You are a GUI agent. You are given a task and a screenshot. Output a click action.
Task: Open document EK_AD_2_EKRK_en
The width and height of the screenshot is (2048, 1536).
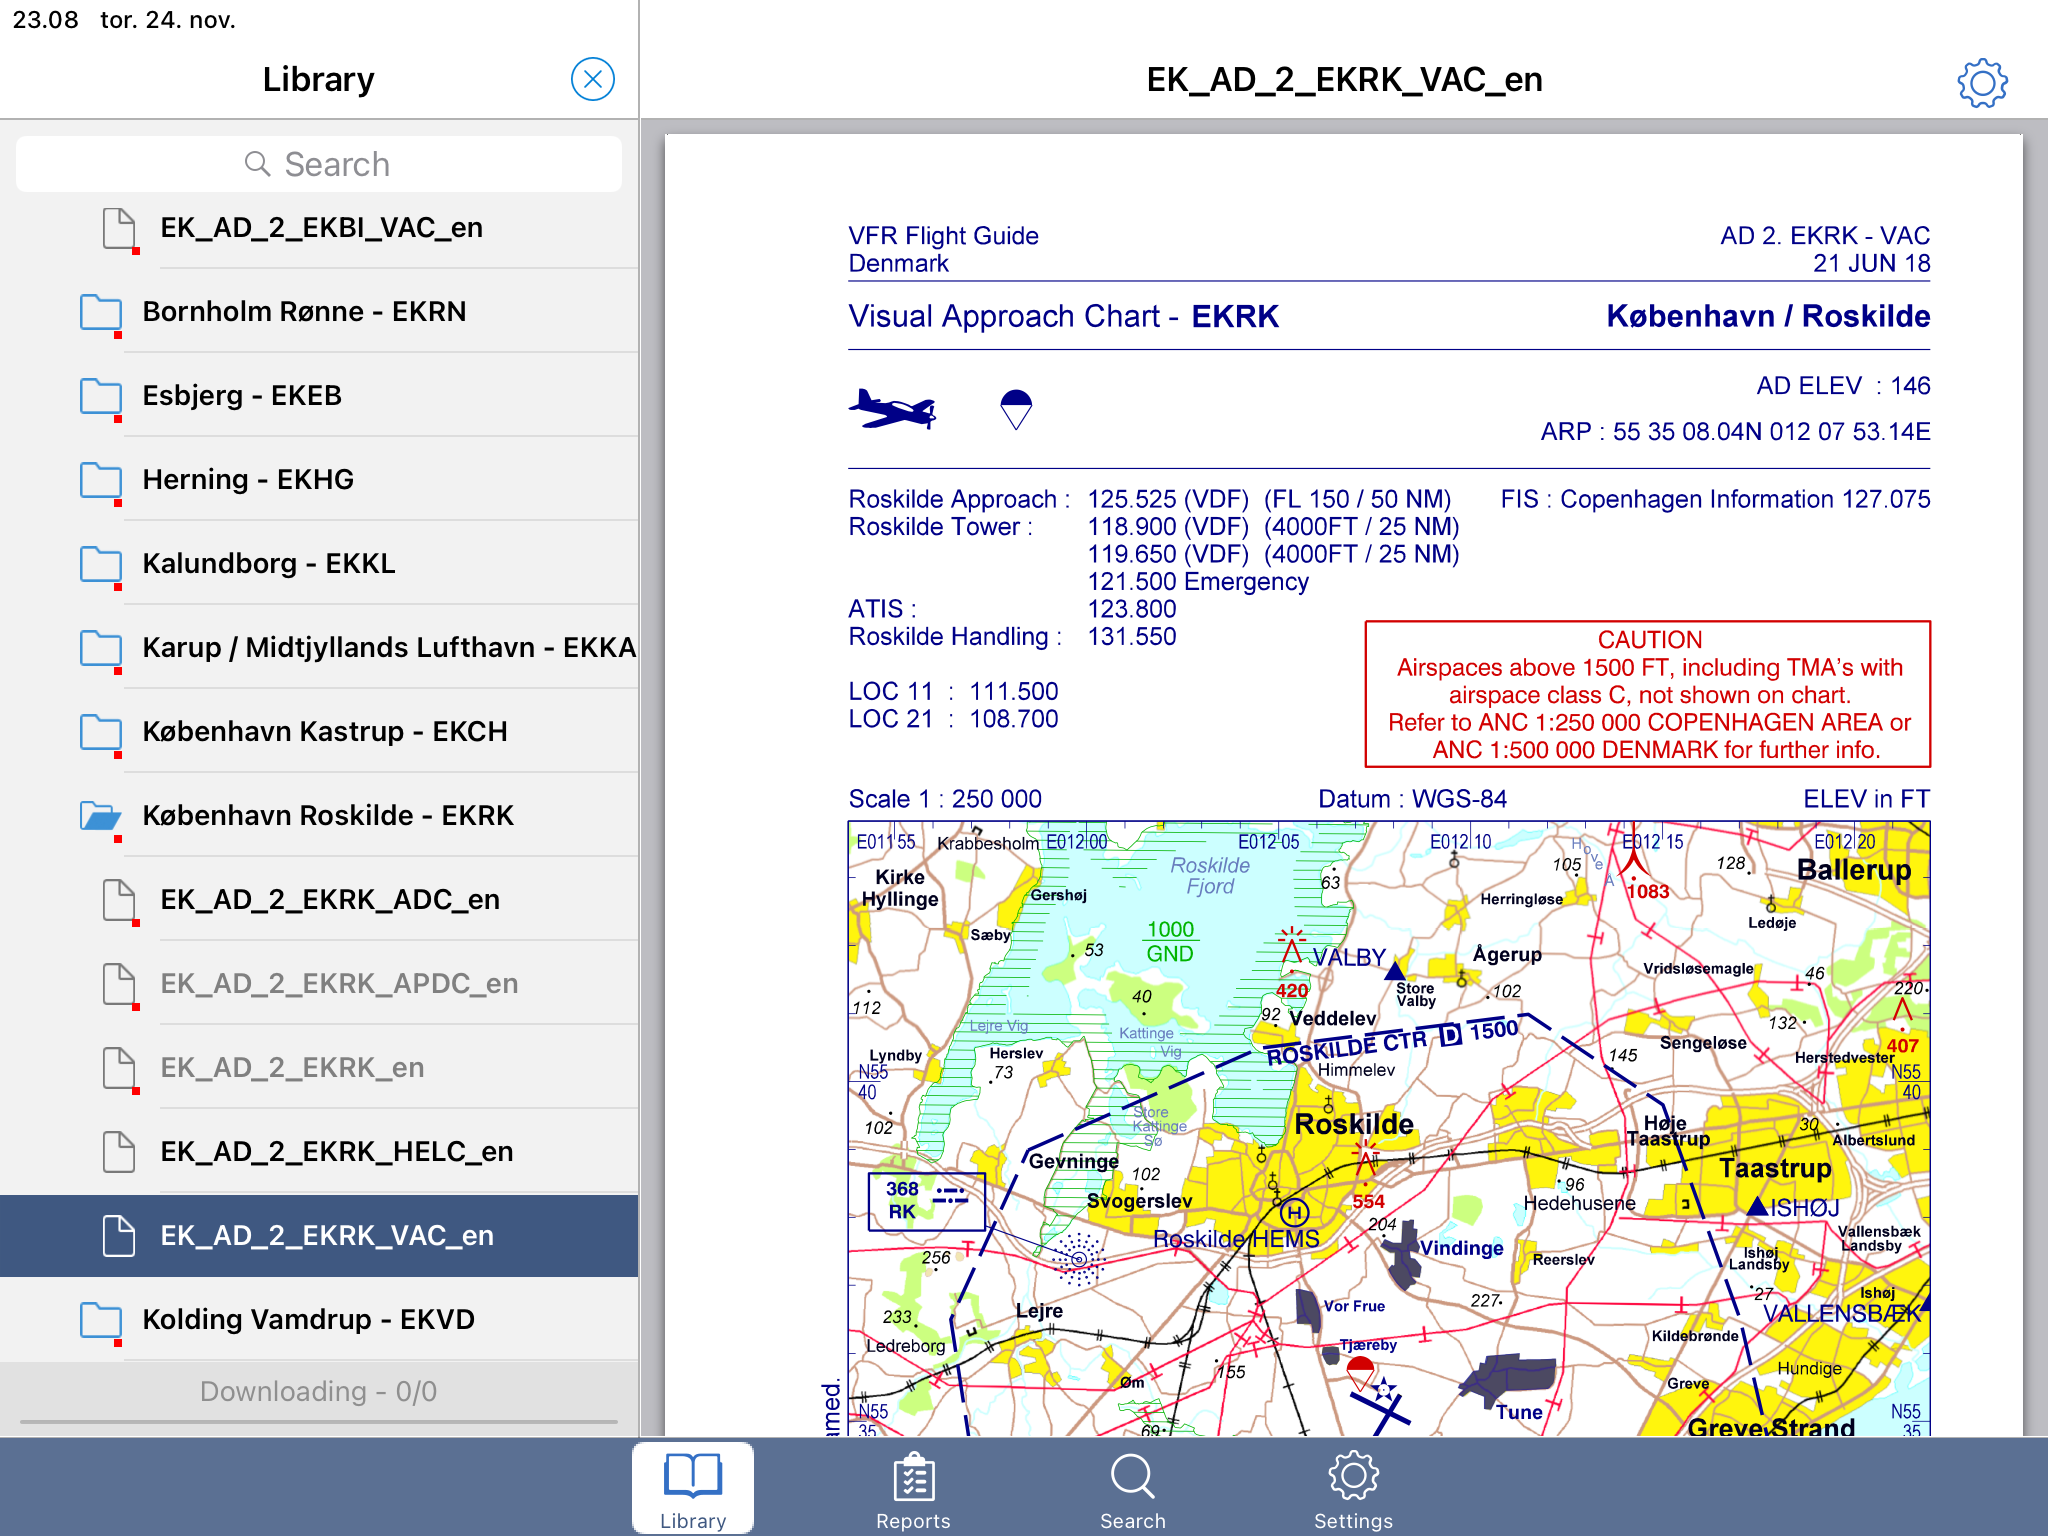coord(319,1068)
